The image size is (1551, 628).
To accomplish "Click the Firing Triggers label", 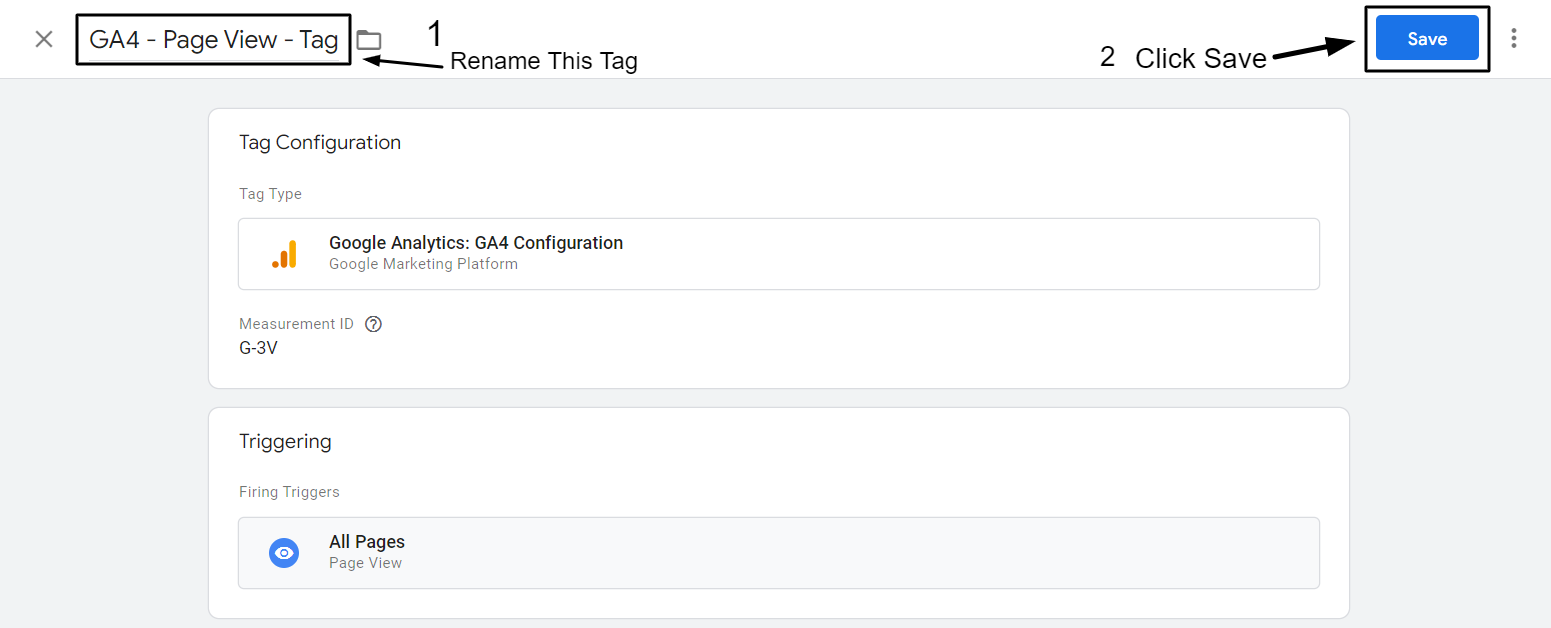I will point(289,491).
